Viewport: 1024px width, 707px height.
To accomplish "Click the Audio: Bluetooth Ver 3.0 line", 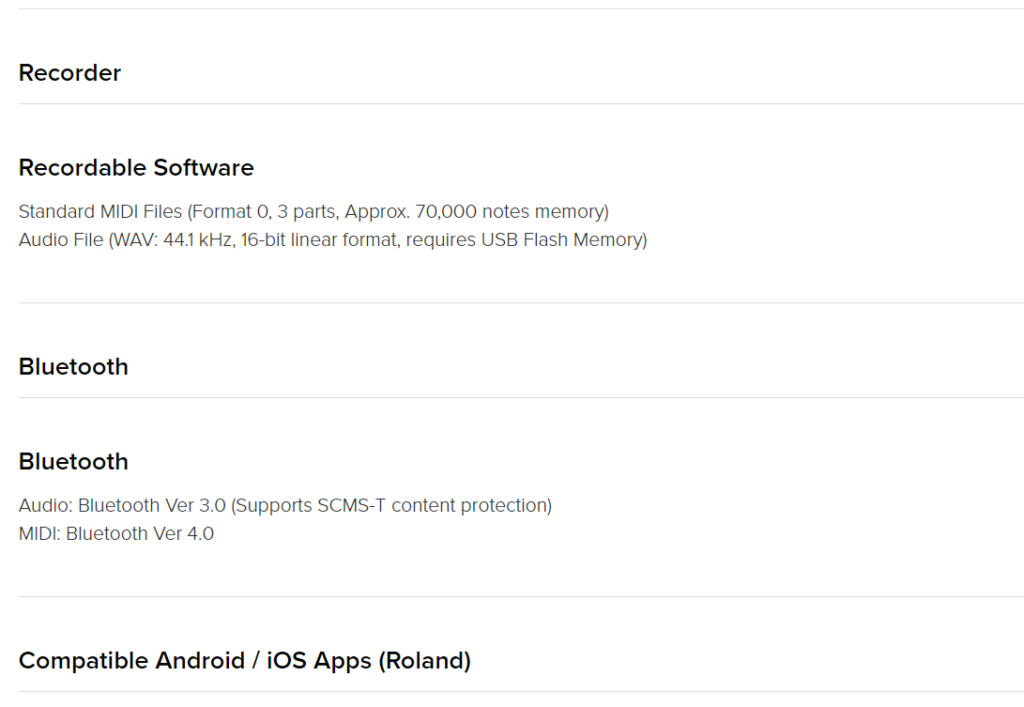I will [285, 505].
